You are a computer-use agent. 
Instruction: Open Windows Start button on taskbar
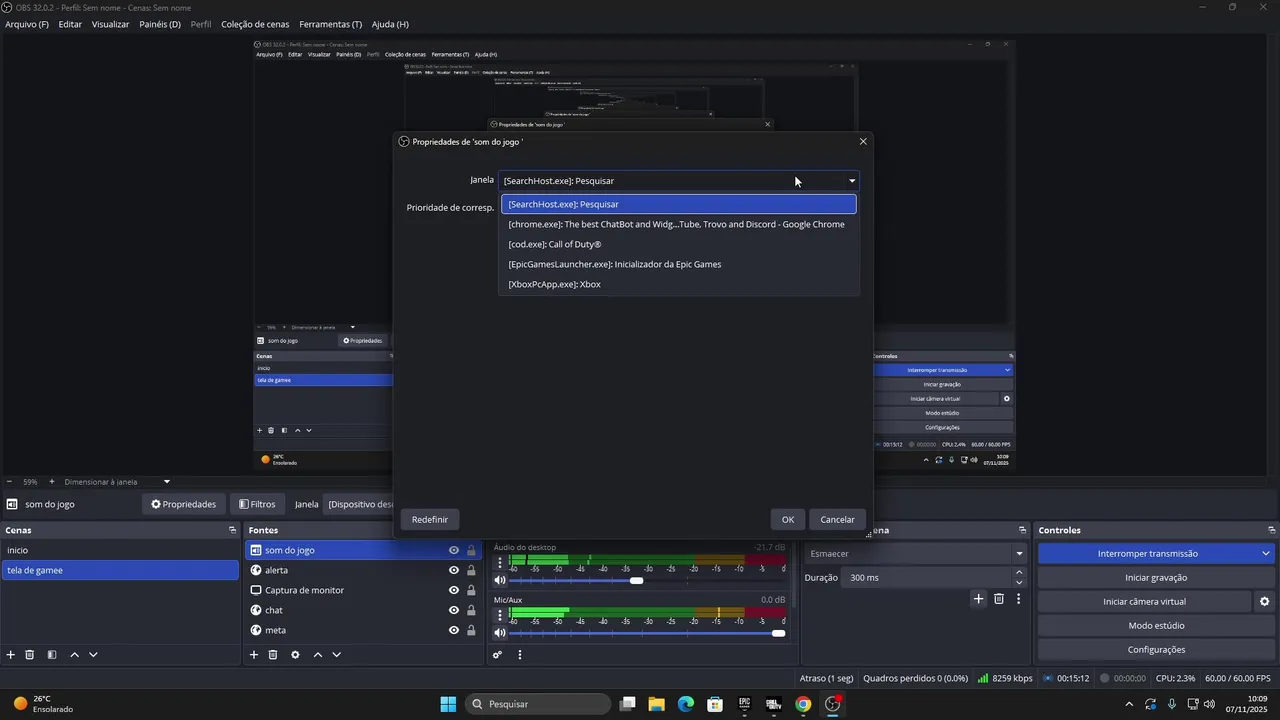pyautogui.click(x=448, y=704)
